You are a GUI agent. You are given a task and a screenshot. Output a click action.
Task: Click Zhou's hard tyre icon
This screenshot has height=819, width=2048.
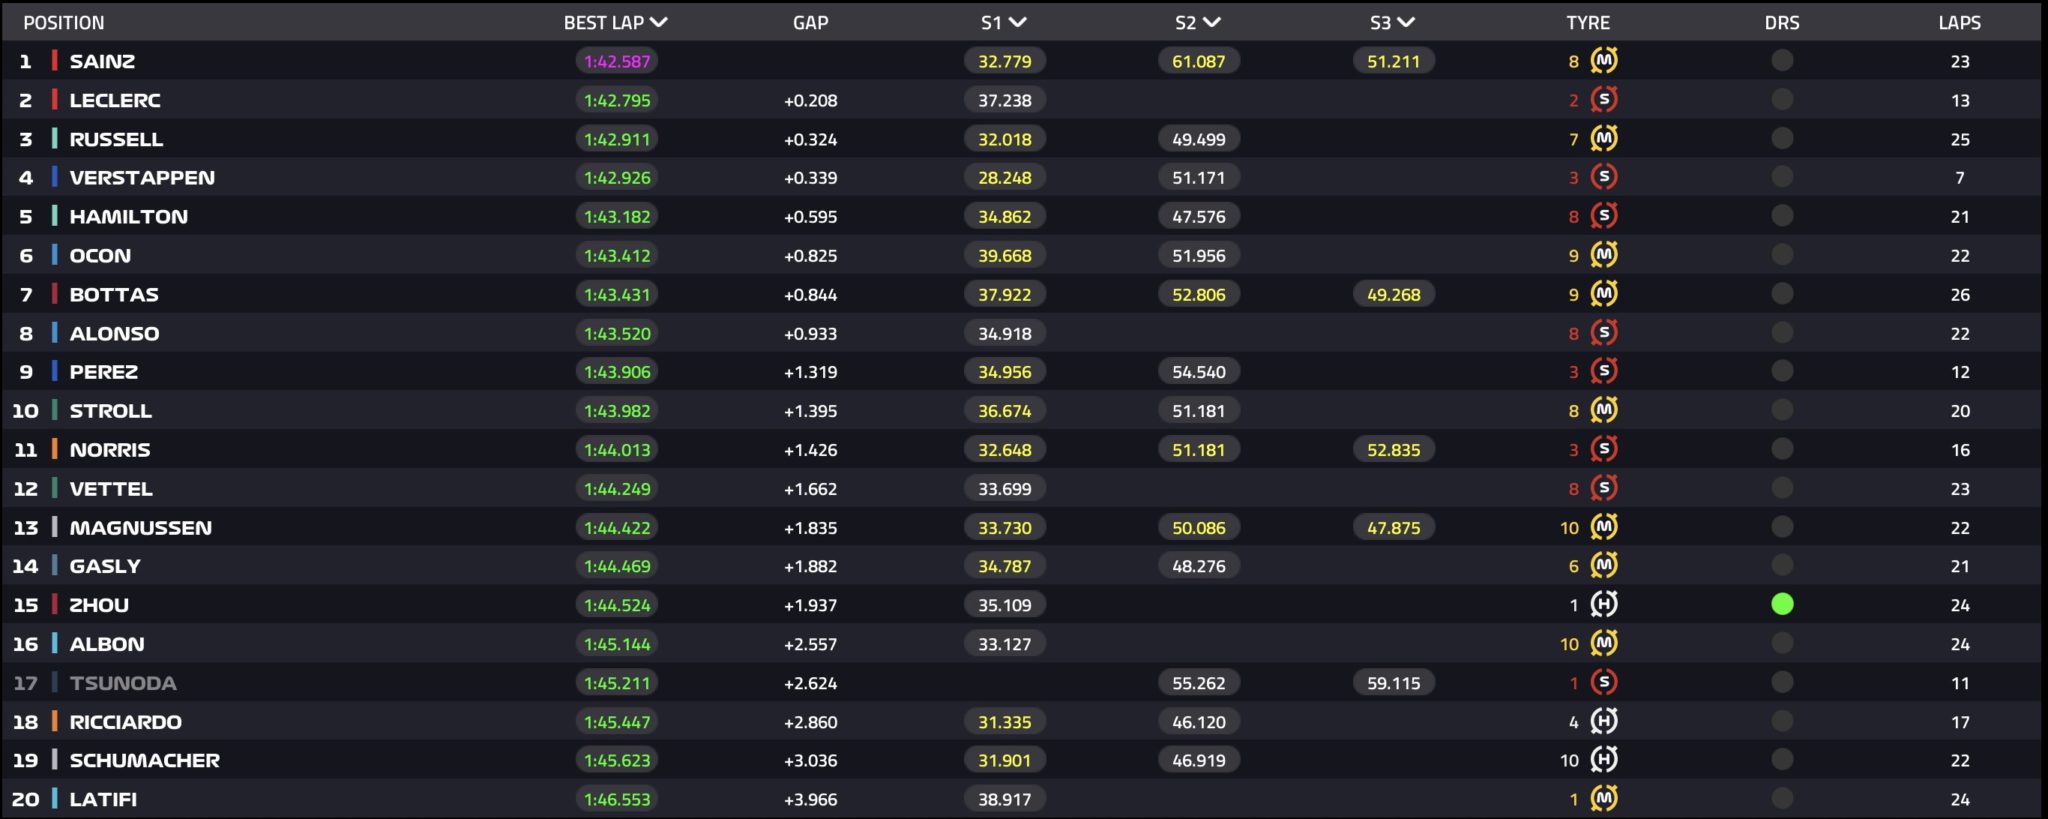(x=1604, y=604)
